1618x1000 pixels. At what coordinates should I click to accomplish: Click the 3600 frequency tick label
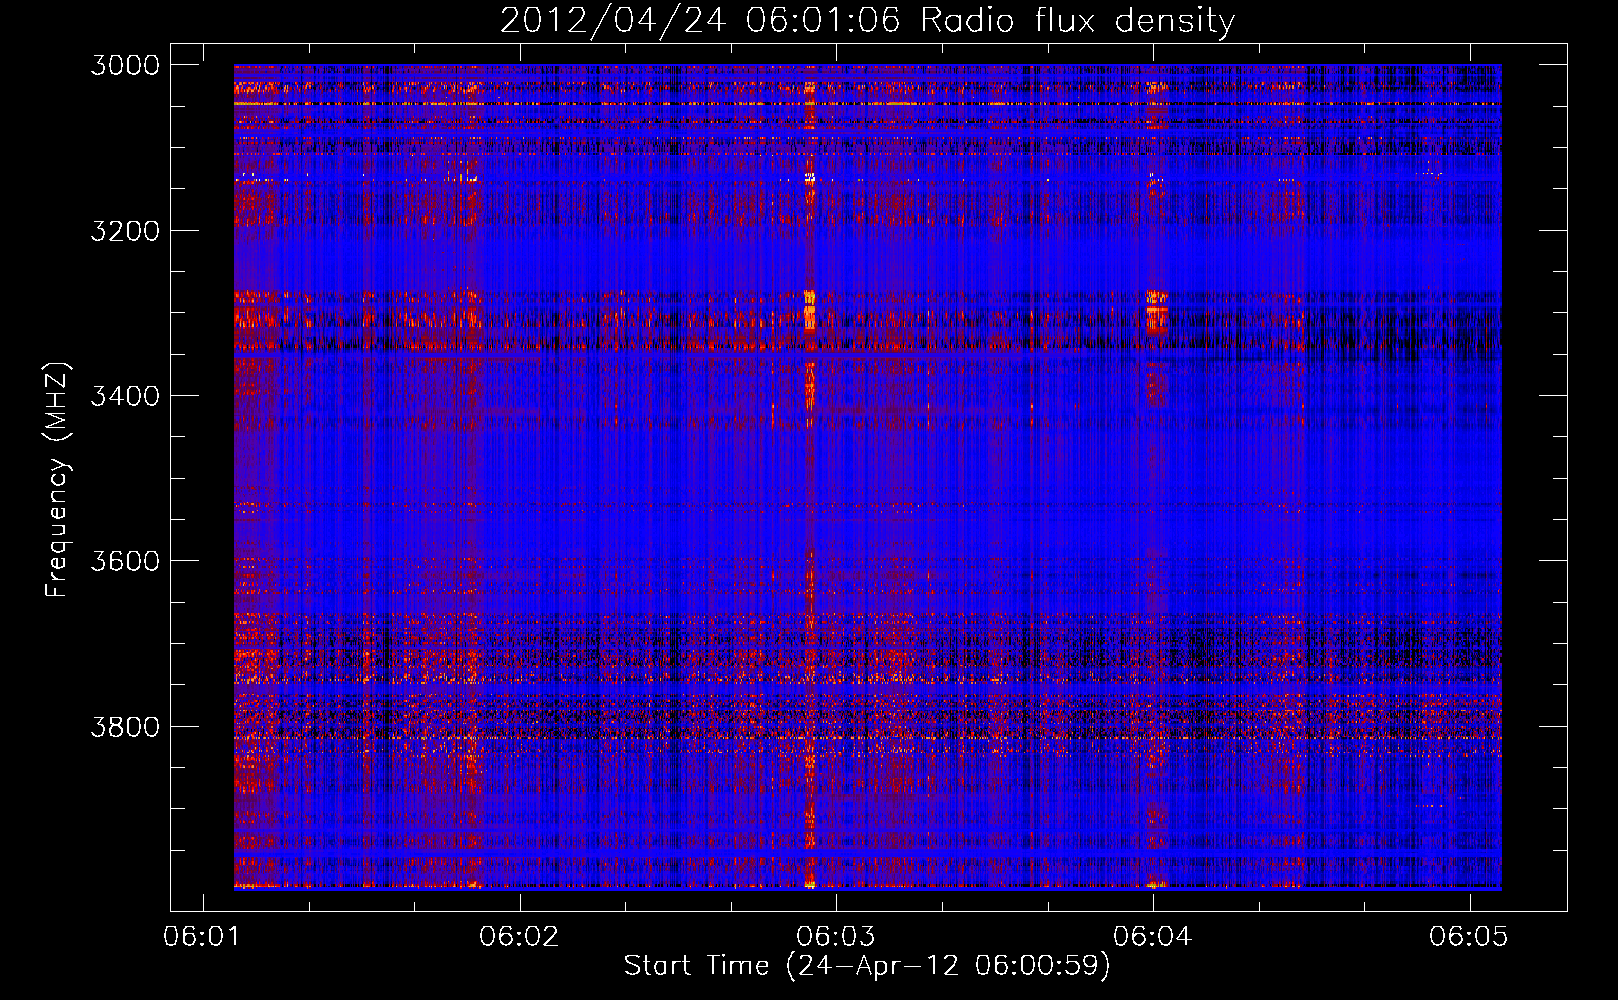(125, 561)
